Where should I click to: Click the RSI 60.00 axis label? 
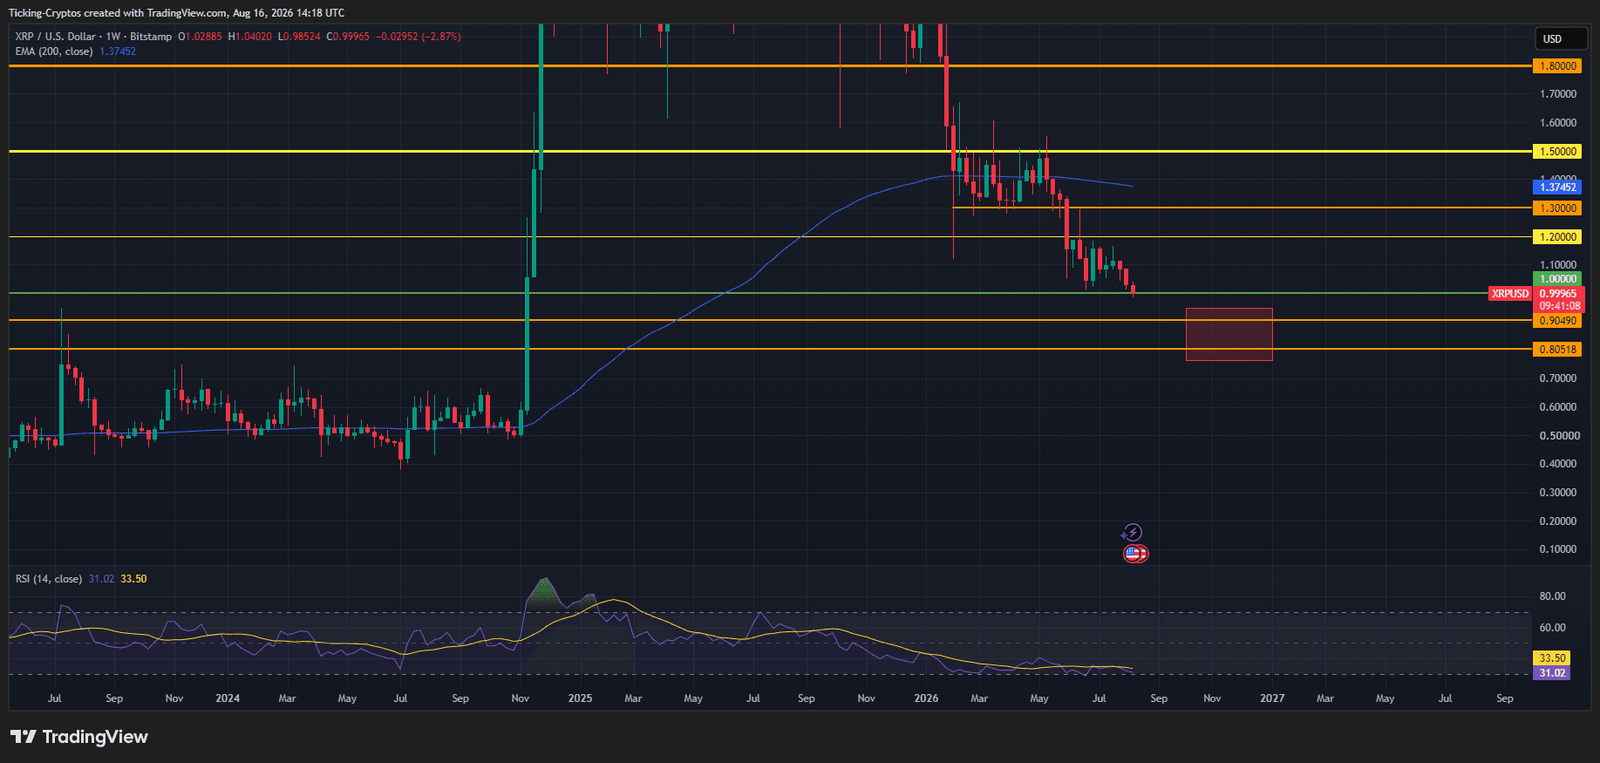[1552, 628]
